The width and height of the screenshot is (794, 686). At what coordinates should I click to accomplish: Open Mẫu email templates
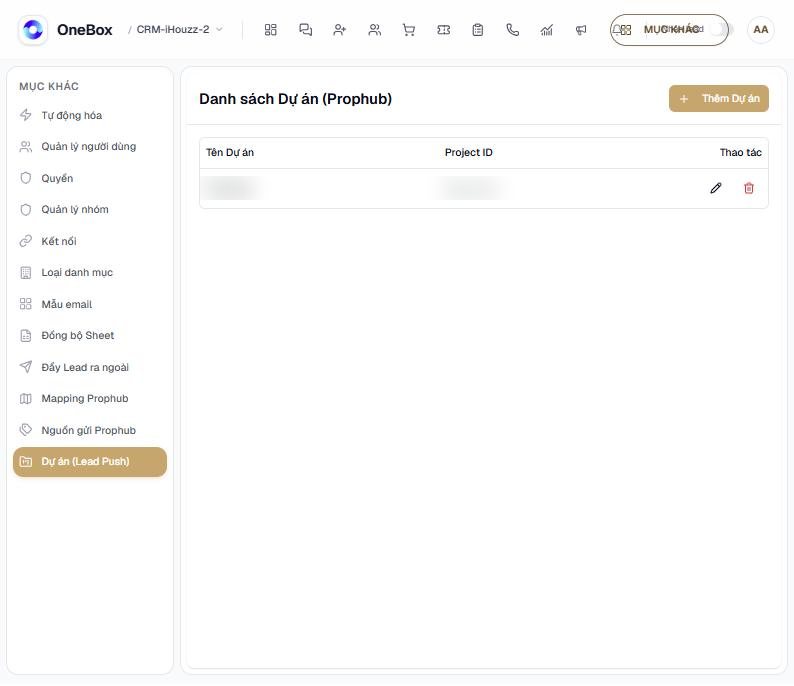pos(90,304)
